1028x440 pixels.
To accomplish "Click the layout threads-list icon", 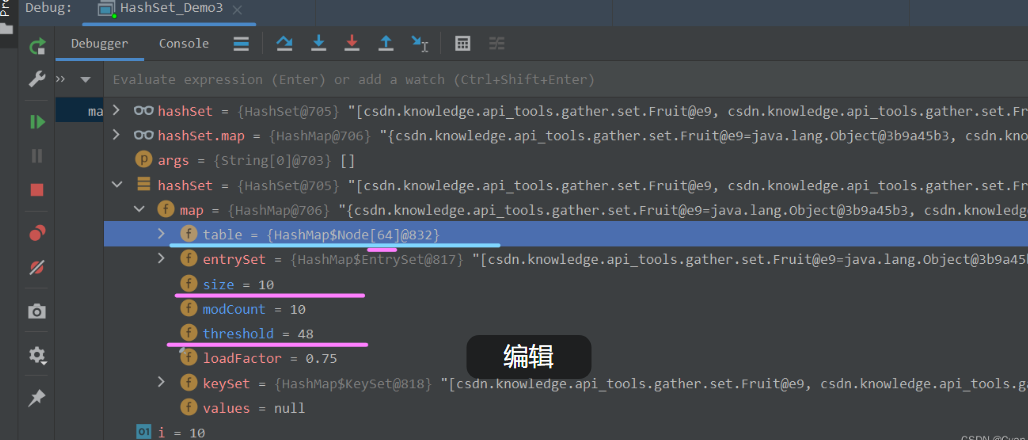I will coord(241,44).
